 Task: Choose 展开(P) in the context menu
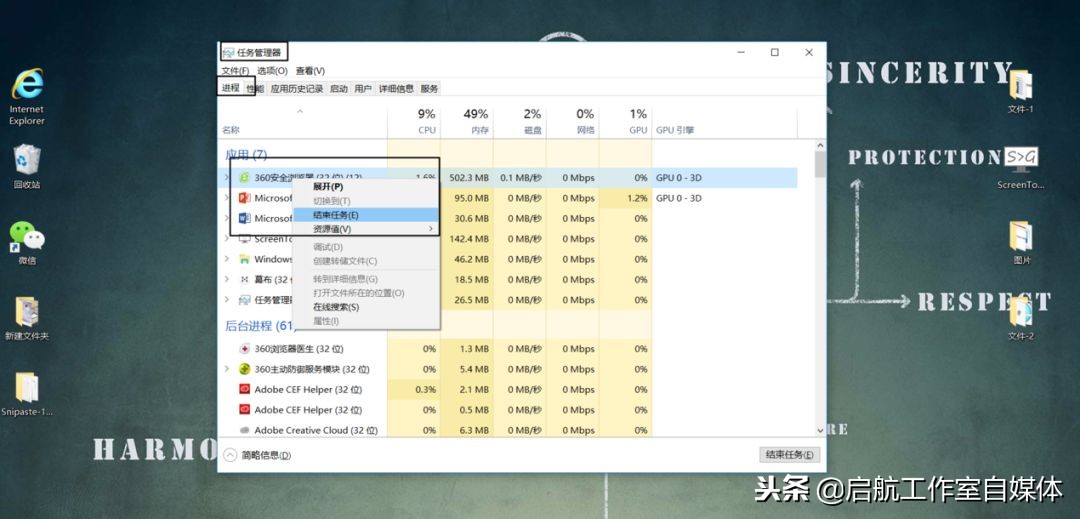tap(366, 187)
